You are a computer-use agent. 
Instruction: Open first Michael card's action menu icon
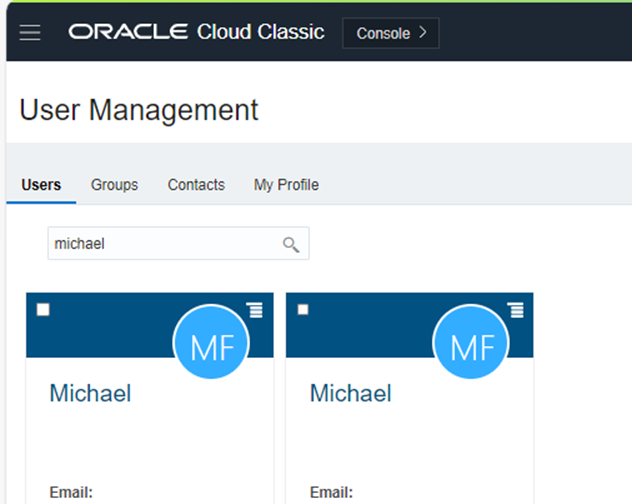(255, 309)
